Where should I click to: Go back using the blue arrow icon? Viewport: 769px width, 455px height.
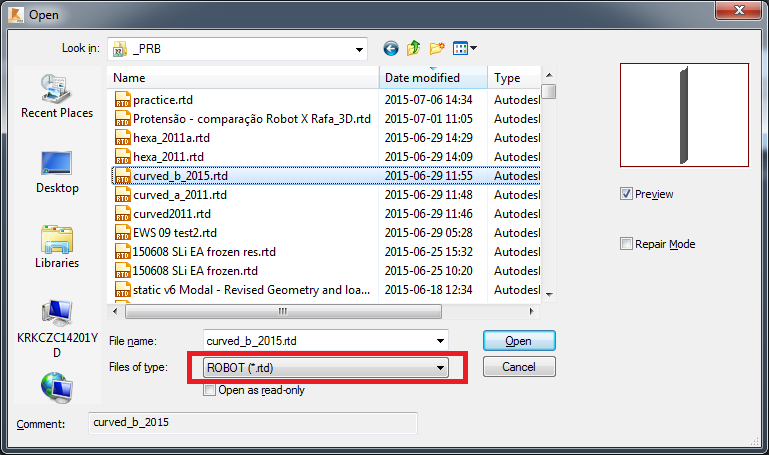391,49
